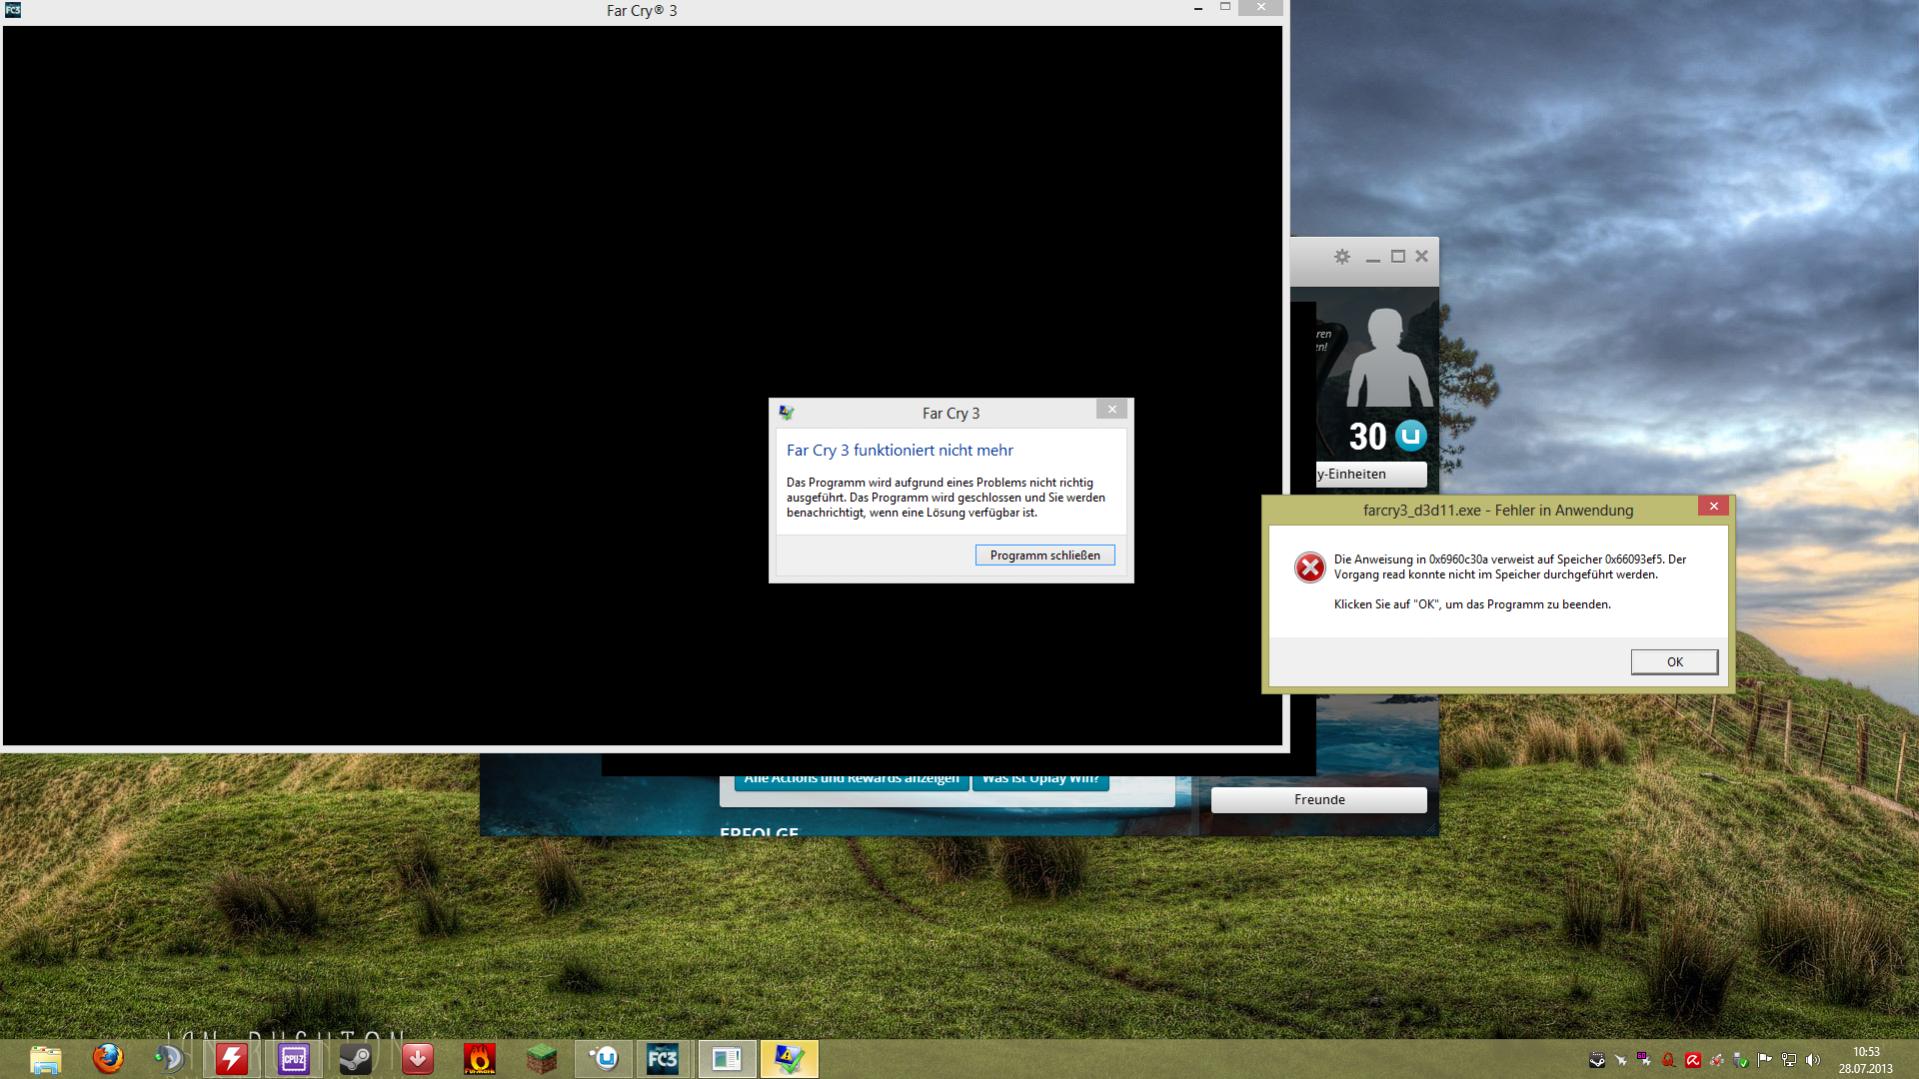Click the y-Einheiten button in Uplay
This screenshot has height=1079, width=1919.
[x=1371, y=474]
